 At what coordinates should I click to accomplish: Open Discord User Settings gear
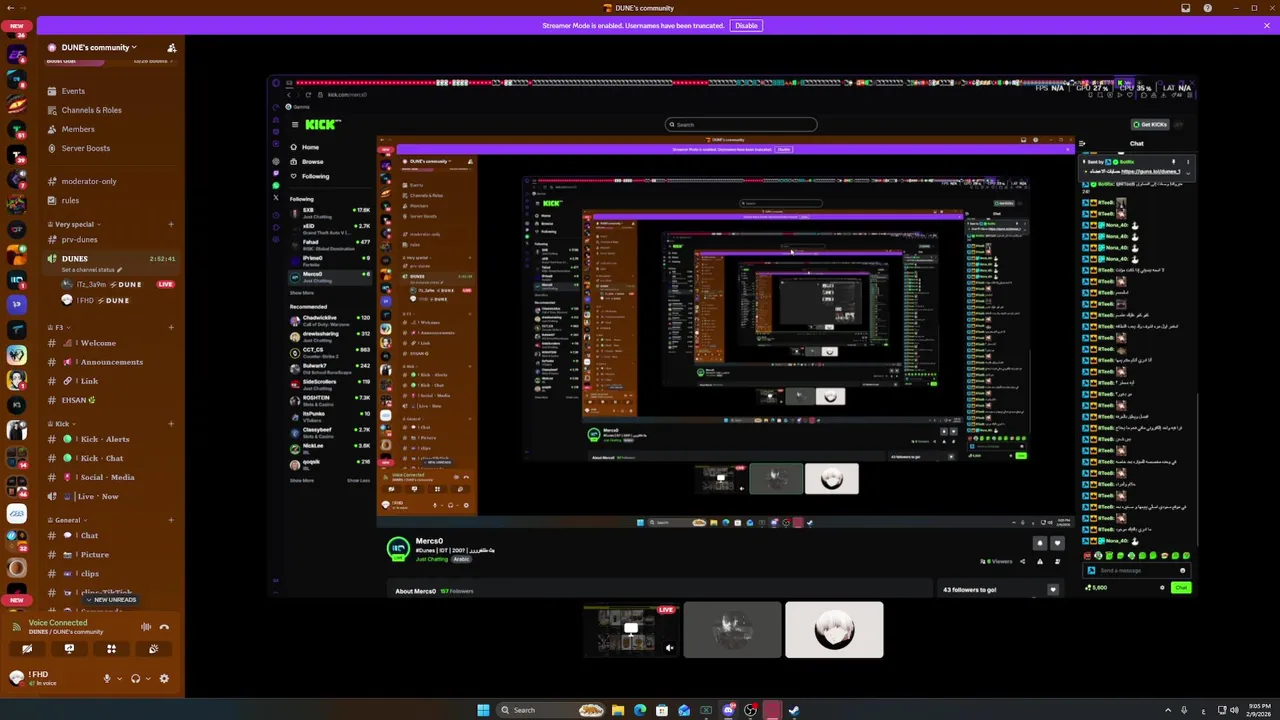164,679
